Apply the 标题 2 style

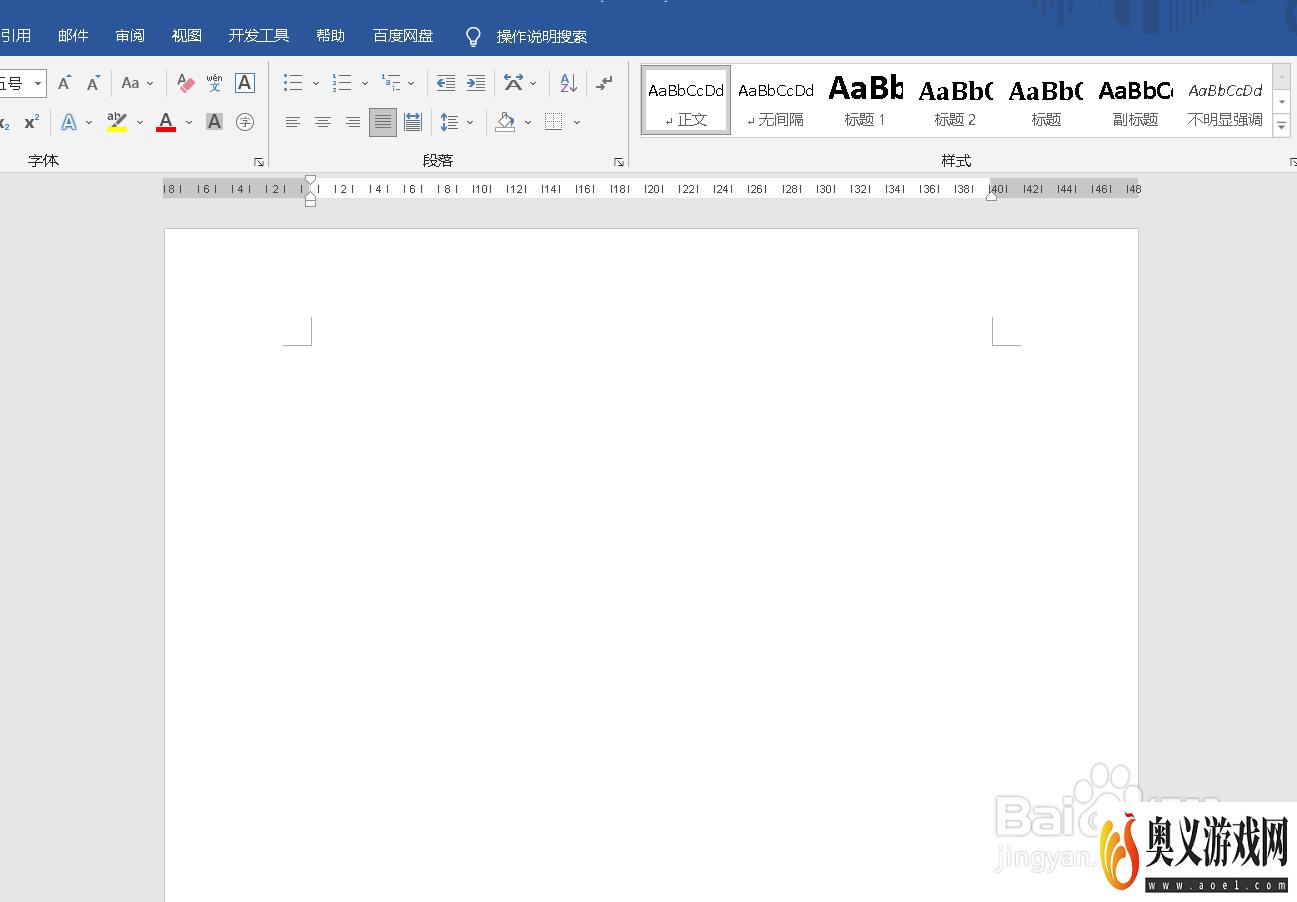(x=955, y=100)
